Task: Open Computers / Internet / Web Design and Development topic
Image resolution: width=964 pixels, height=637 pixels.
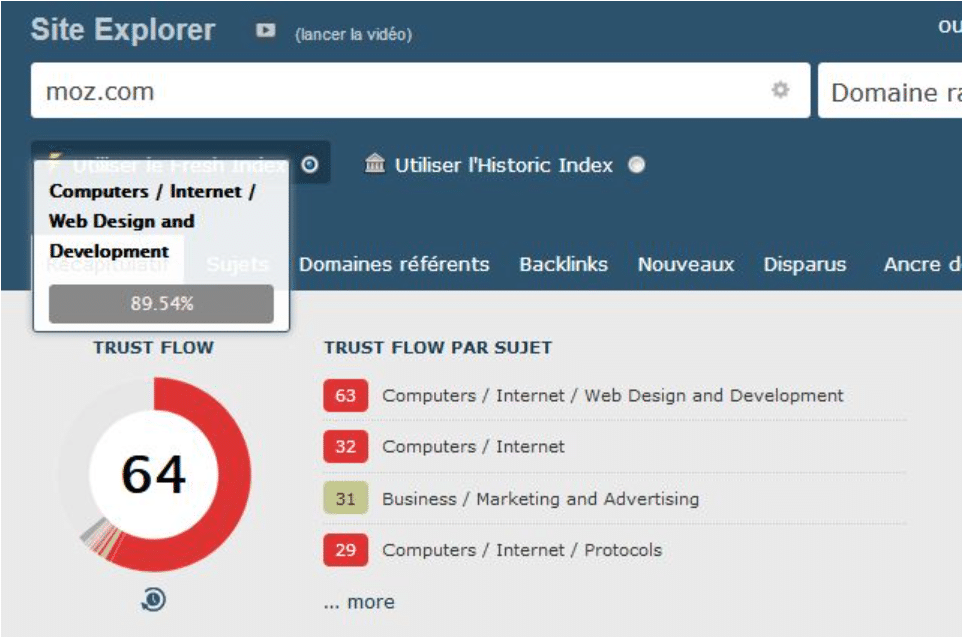Action: 613,395
